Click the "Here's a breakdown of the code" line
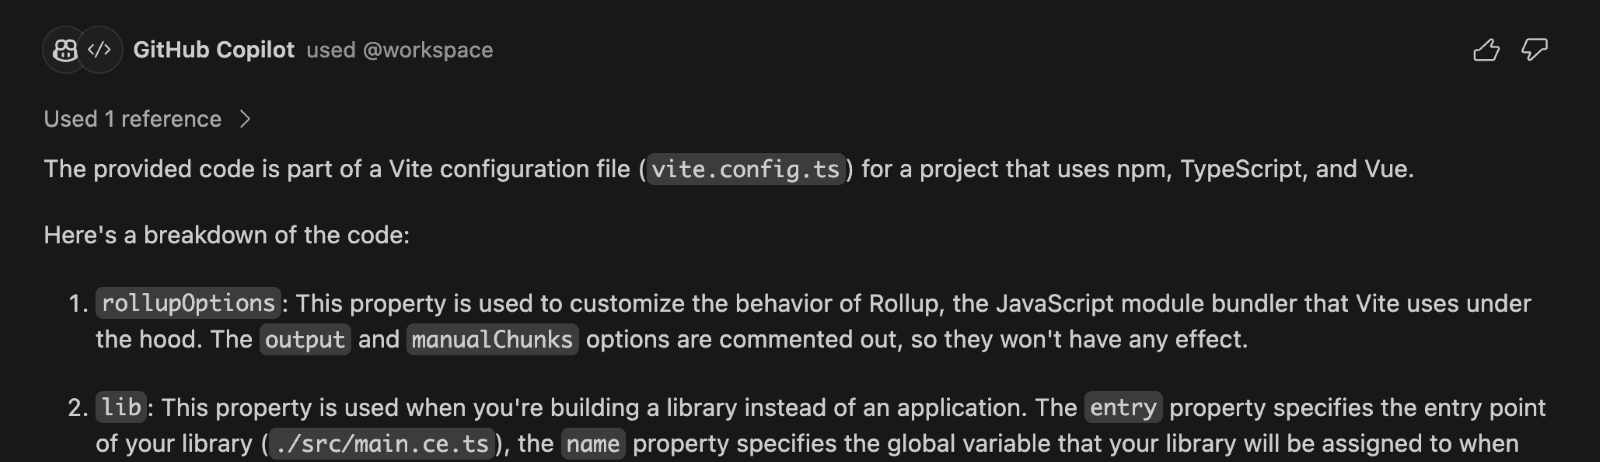 227,235
